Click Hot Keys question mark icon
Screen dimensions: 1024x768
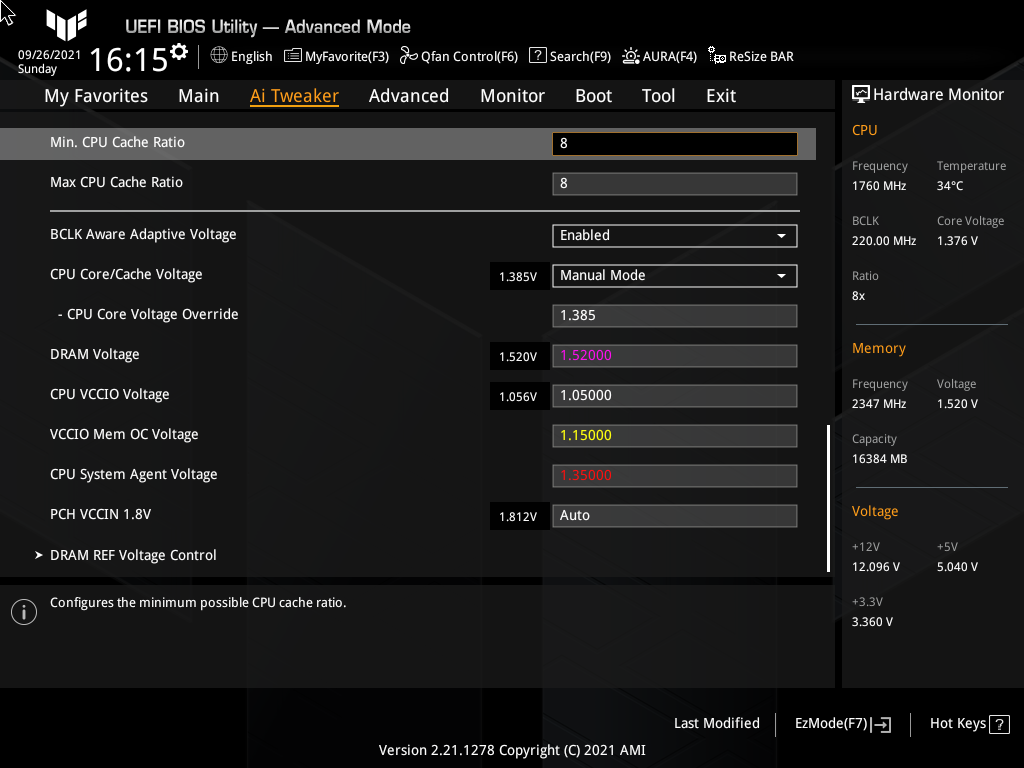pos(999,724)
